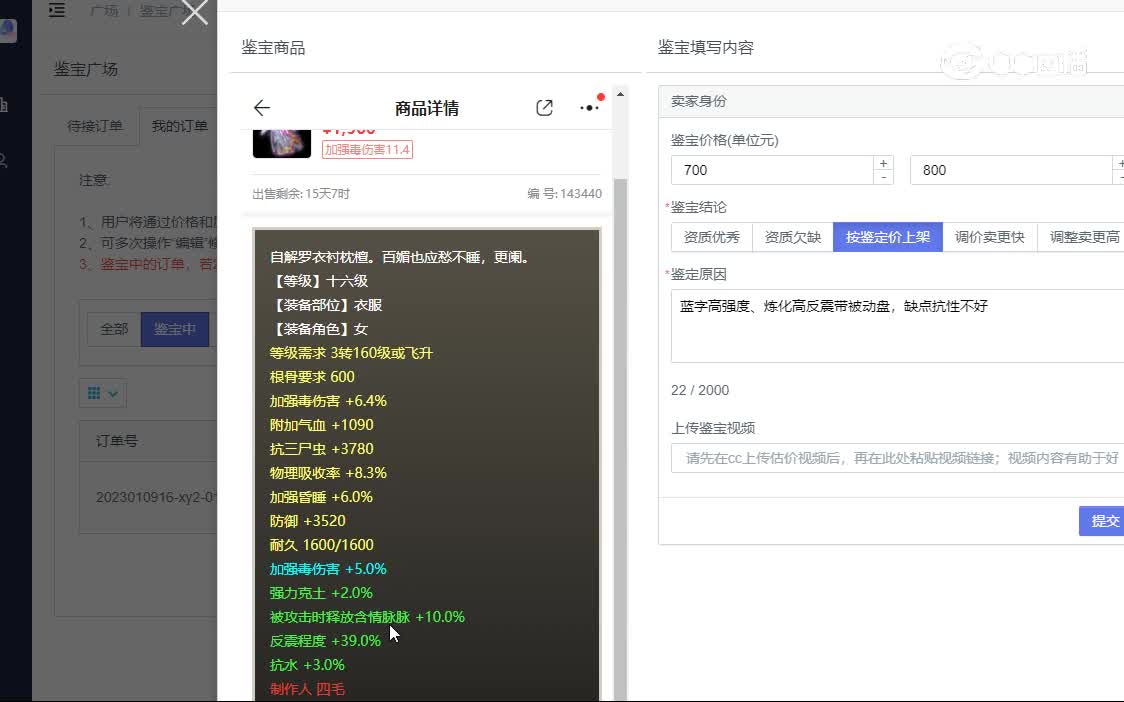Click the 反震程度 +39.0% attribute line
This screenshot has width=1124, height=702.
(325, 641)
